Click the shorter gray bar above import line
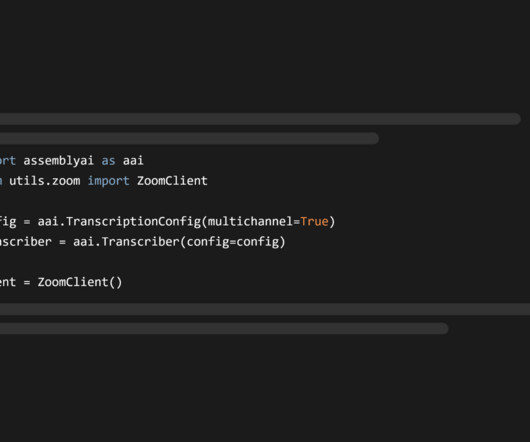This screenshot has width=530, height=442. pos(189,139)
